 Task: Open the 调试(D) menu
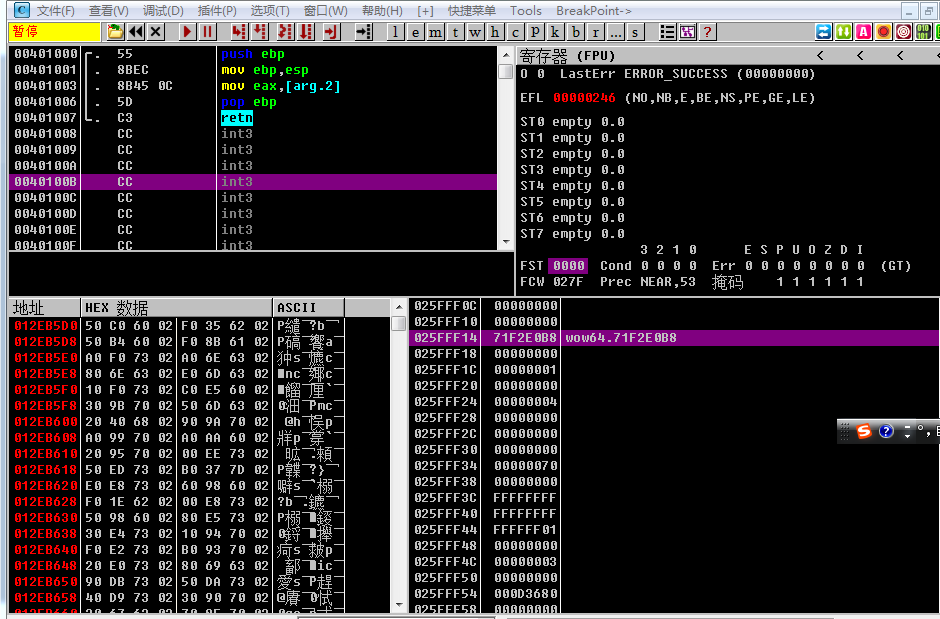tap(163, 11)
